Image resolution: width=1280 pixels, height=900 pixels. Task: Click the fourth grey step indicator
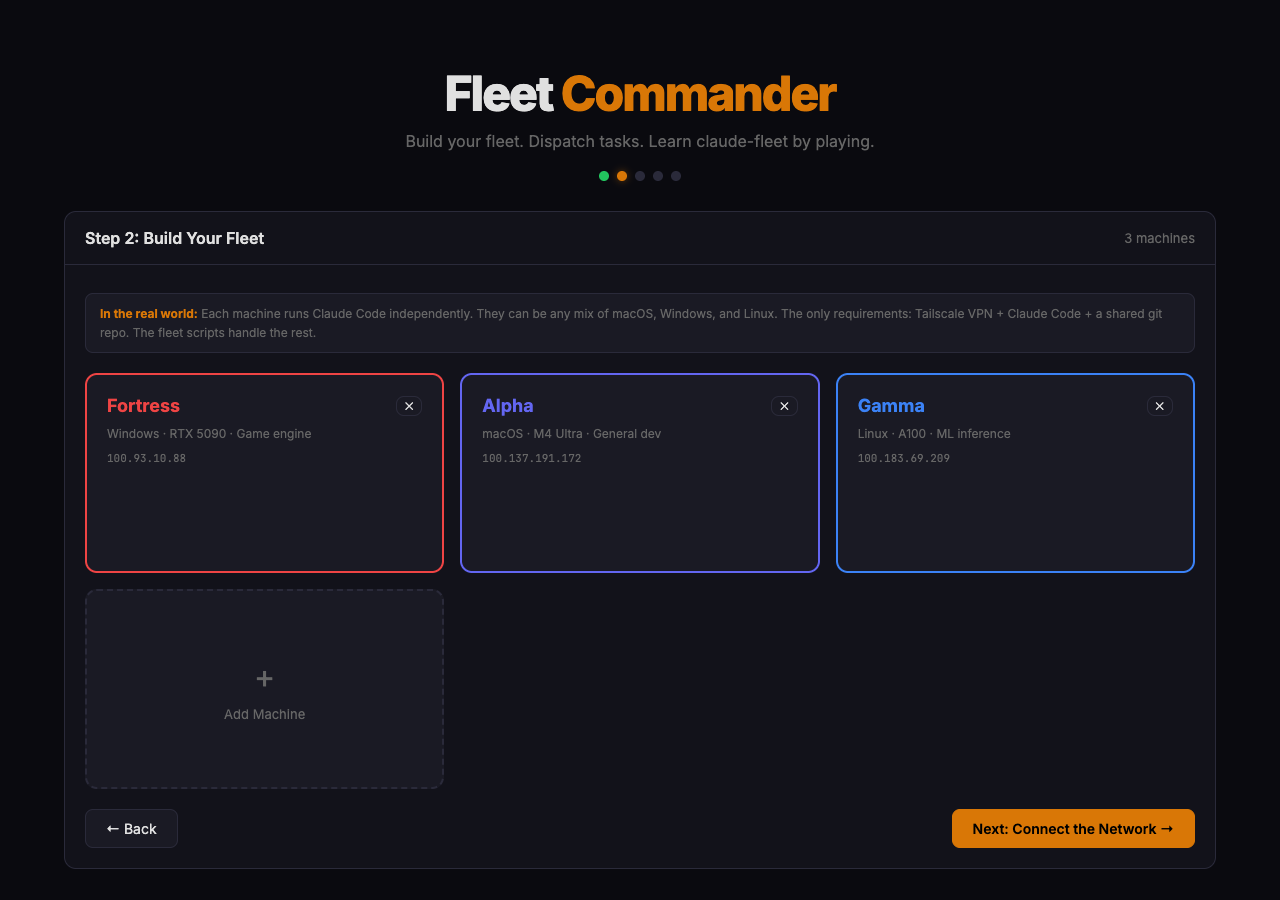[657, 175]
